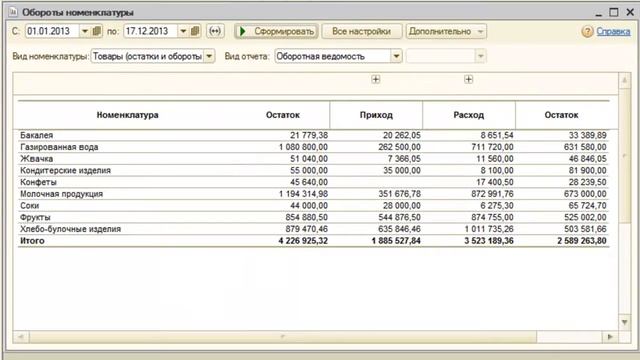This screenshot has width=640, height=360.
Task: Click cell value 1 194 314,98
Action: 303,194
